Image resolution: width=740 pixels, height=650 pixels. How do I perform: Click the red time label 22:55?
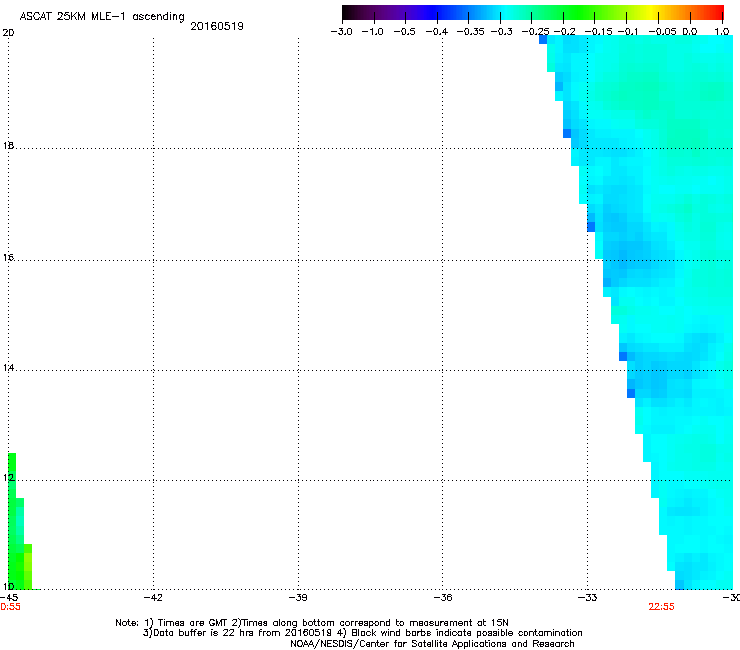pos(661,607)
